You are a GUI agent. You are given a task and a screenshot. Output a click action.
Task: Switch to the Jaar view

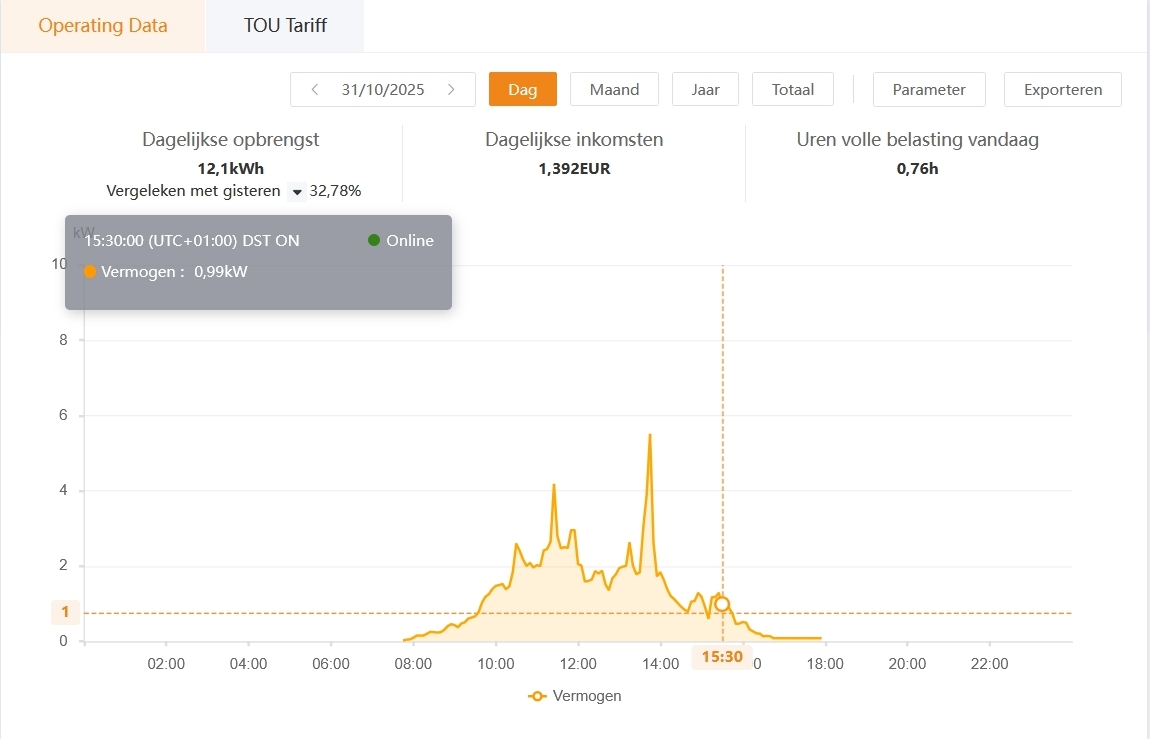coord(705,90)
